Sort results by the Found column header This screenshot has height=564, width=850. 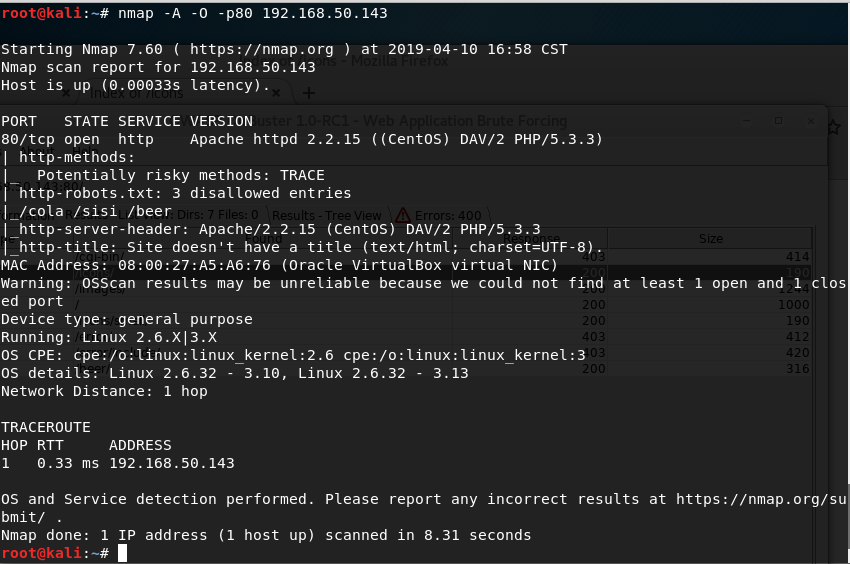pyautogui.click(x=263, y=239)
